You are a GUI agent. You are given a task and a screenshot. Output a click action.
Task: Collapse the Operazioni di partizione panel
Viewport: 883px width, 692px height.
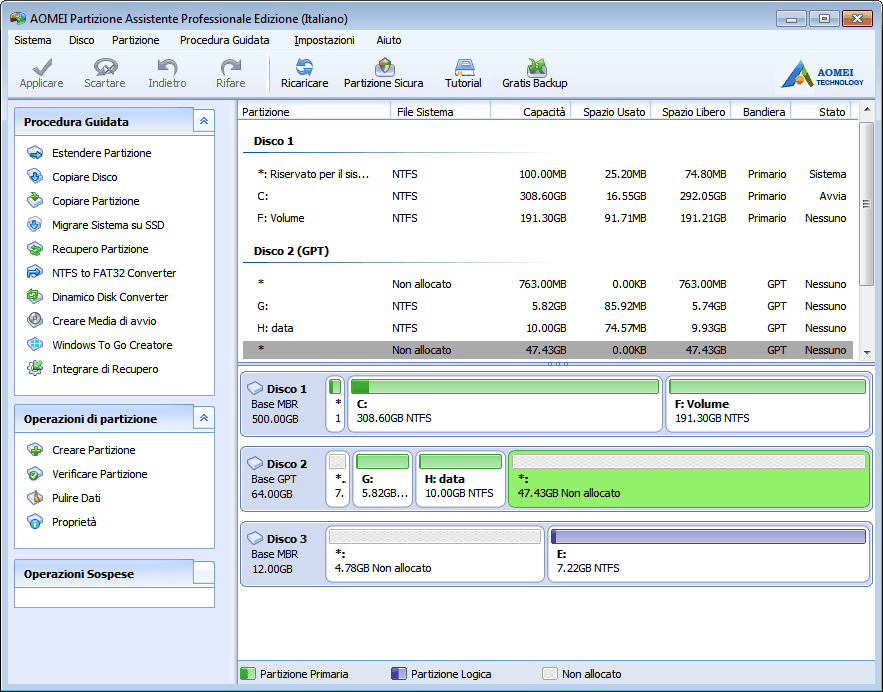(x=204, y=419)
